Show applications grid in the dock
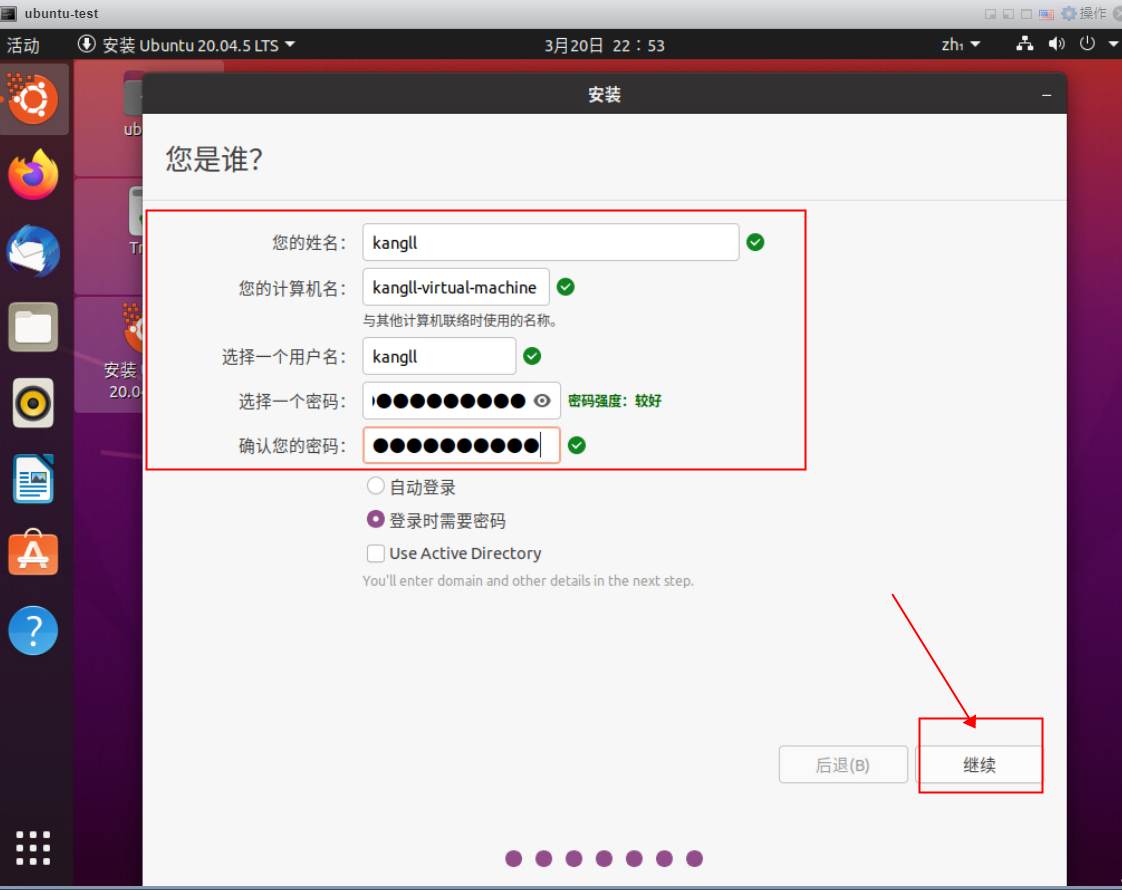 (x=33, y=849)
